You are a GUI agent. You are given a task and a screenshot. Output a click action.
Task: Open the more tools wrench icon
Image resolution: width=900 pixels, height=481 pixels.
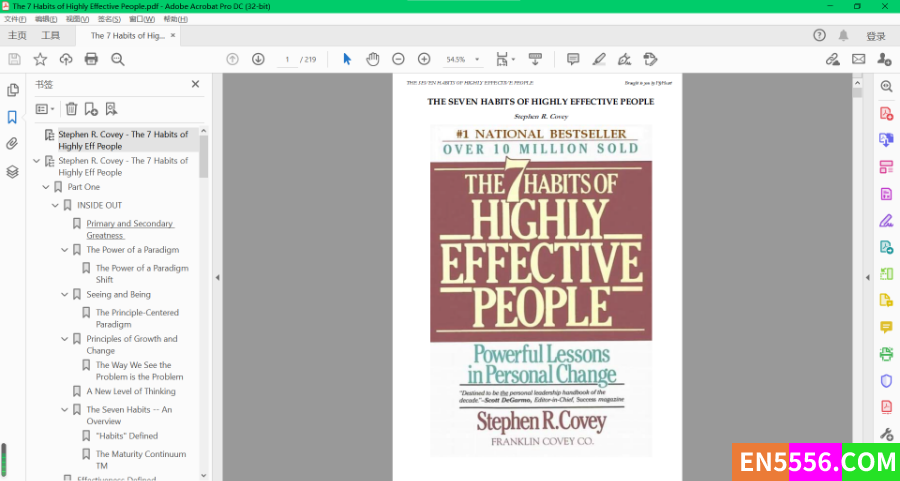pyautogui.click(x=886, y=434)
